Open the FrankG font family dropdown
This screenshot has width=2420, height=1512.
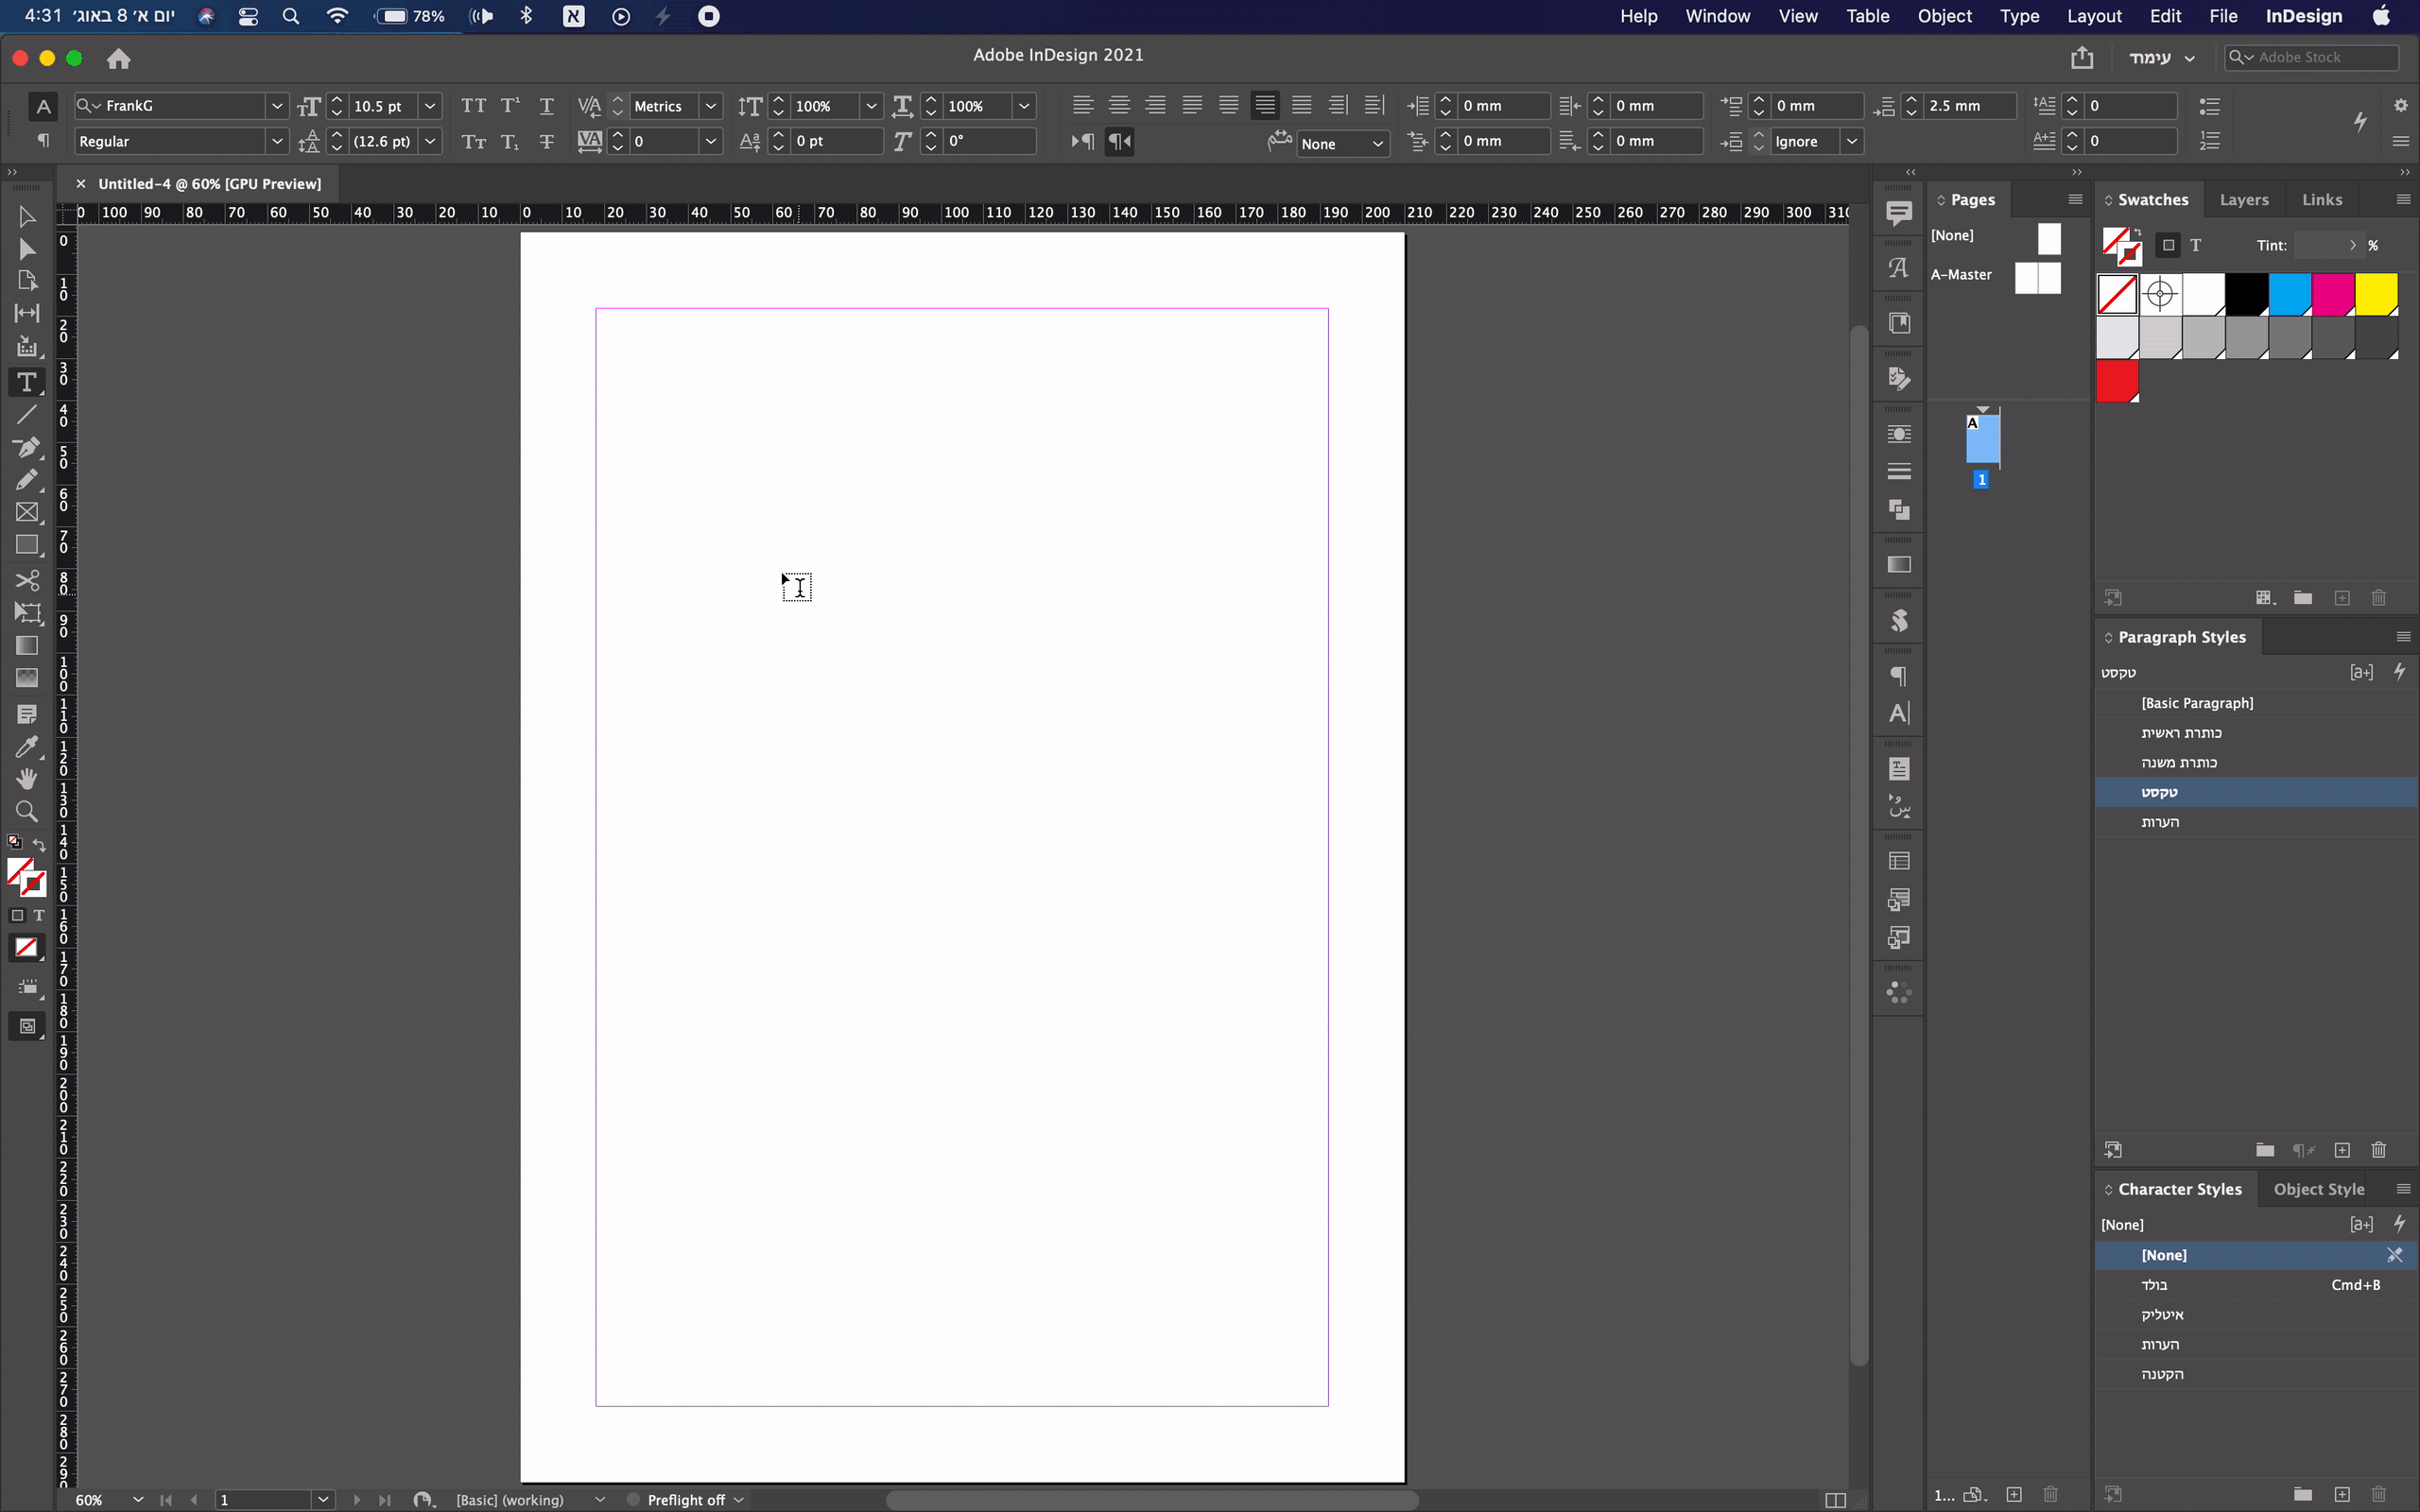click(277, 105)
